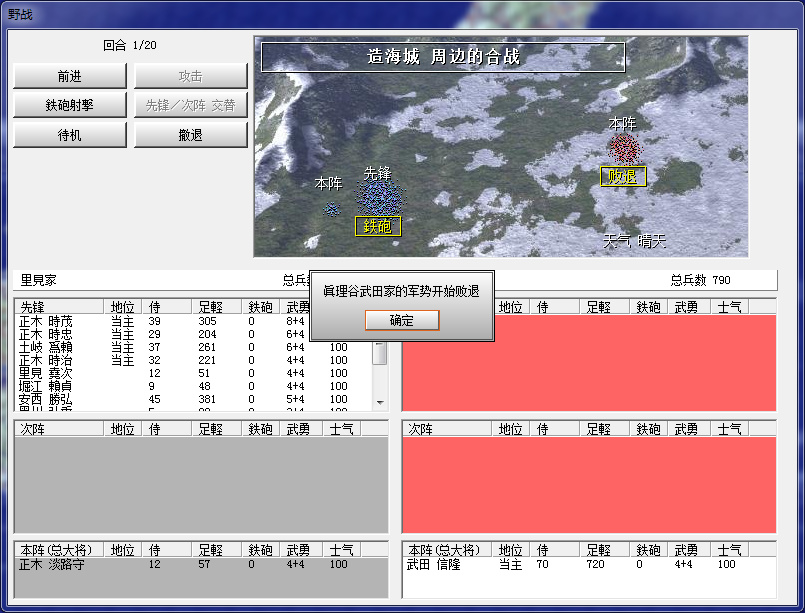The image size is (805, 613).
Task: Select row 正木 時治
Action: (195, 360)
